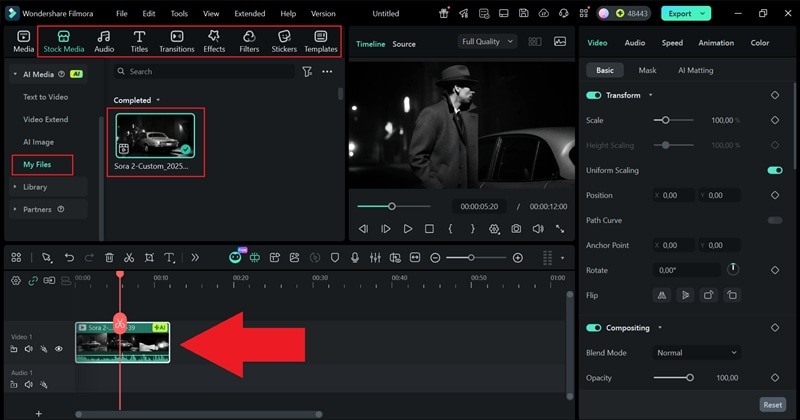Mute the Audio 1 track
The image size is (800, 420).
(x=29, y=384)
